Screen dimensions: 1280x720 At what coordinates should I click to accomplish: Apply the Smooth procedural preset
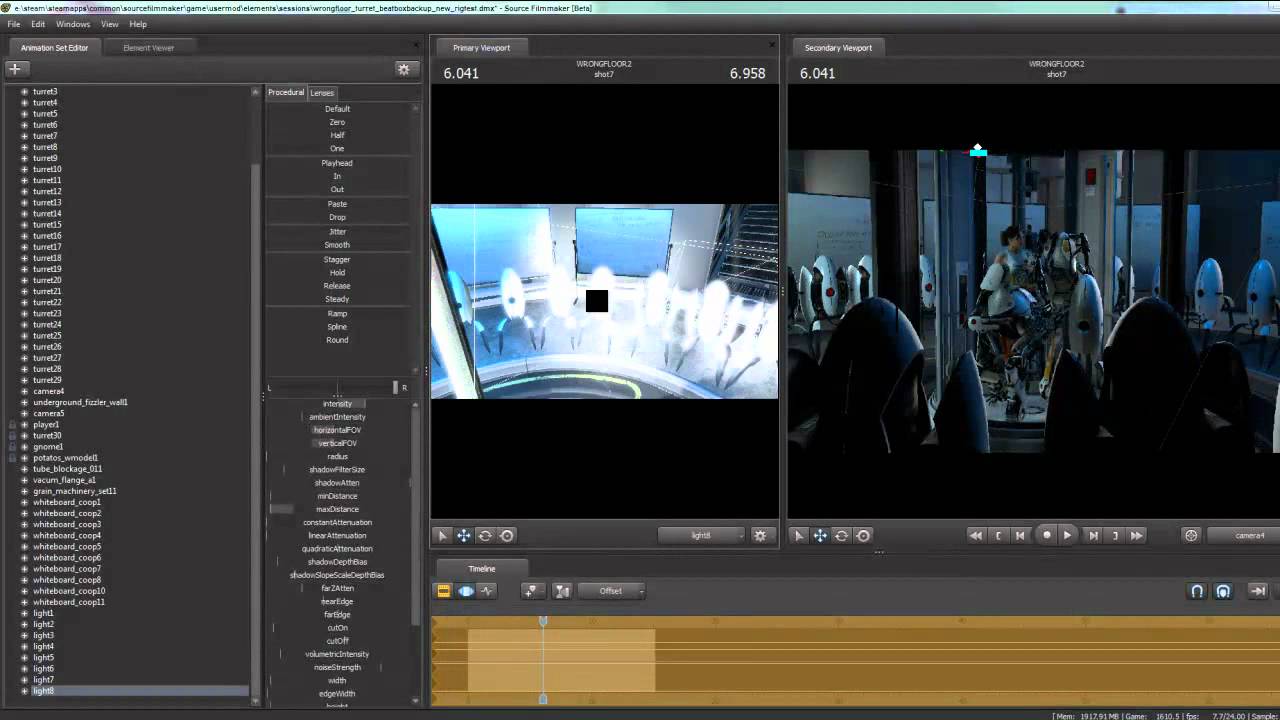click(x=337, y=245)
